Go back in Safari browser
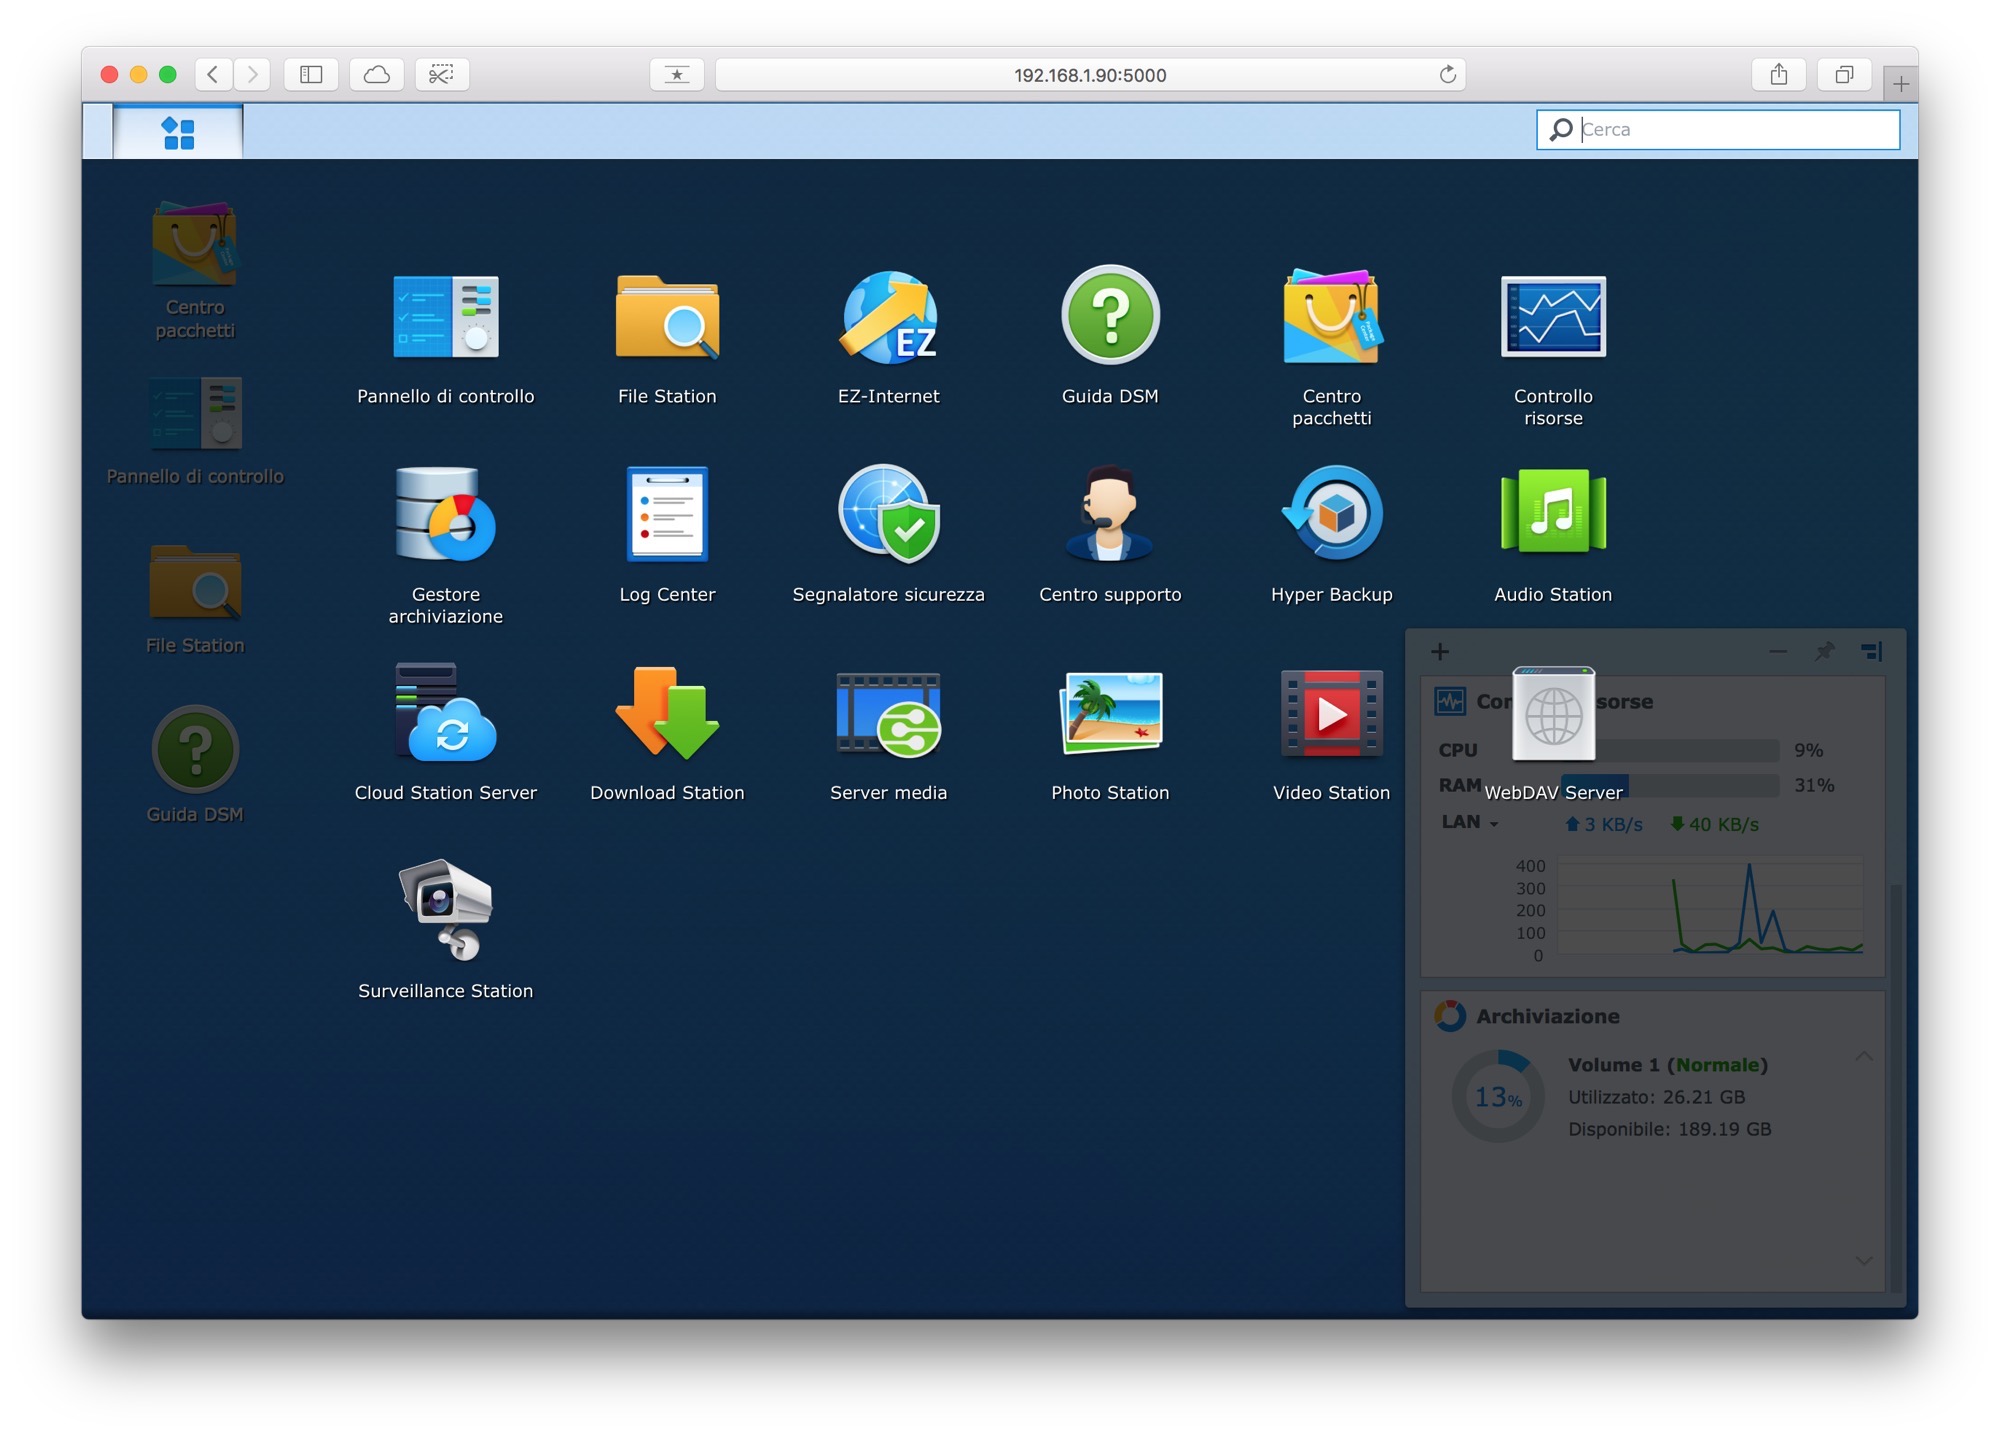The height and width of the screenshot is (1436, 2000). [x=213, y=74]
